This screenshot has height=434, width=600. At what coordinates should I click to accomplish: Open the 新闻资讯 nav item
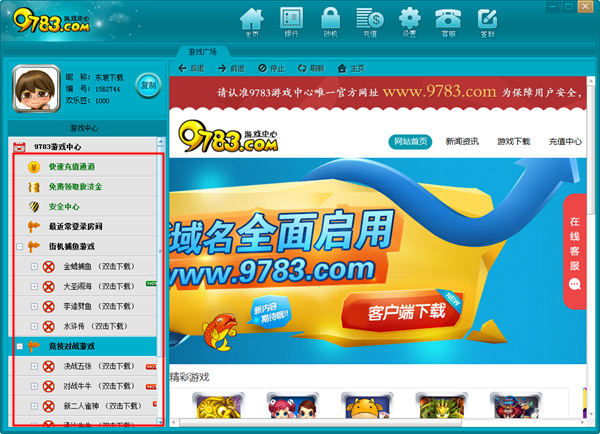tap(462, 142)
